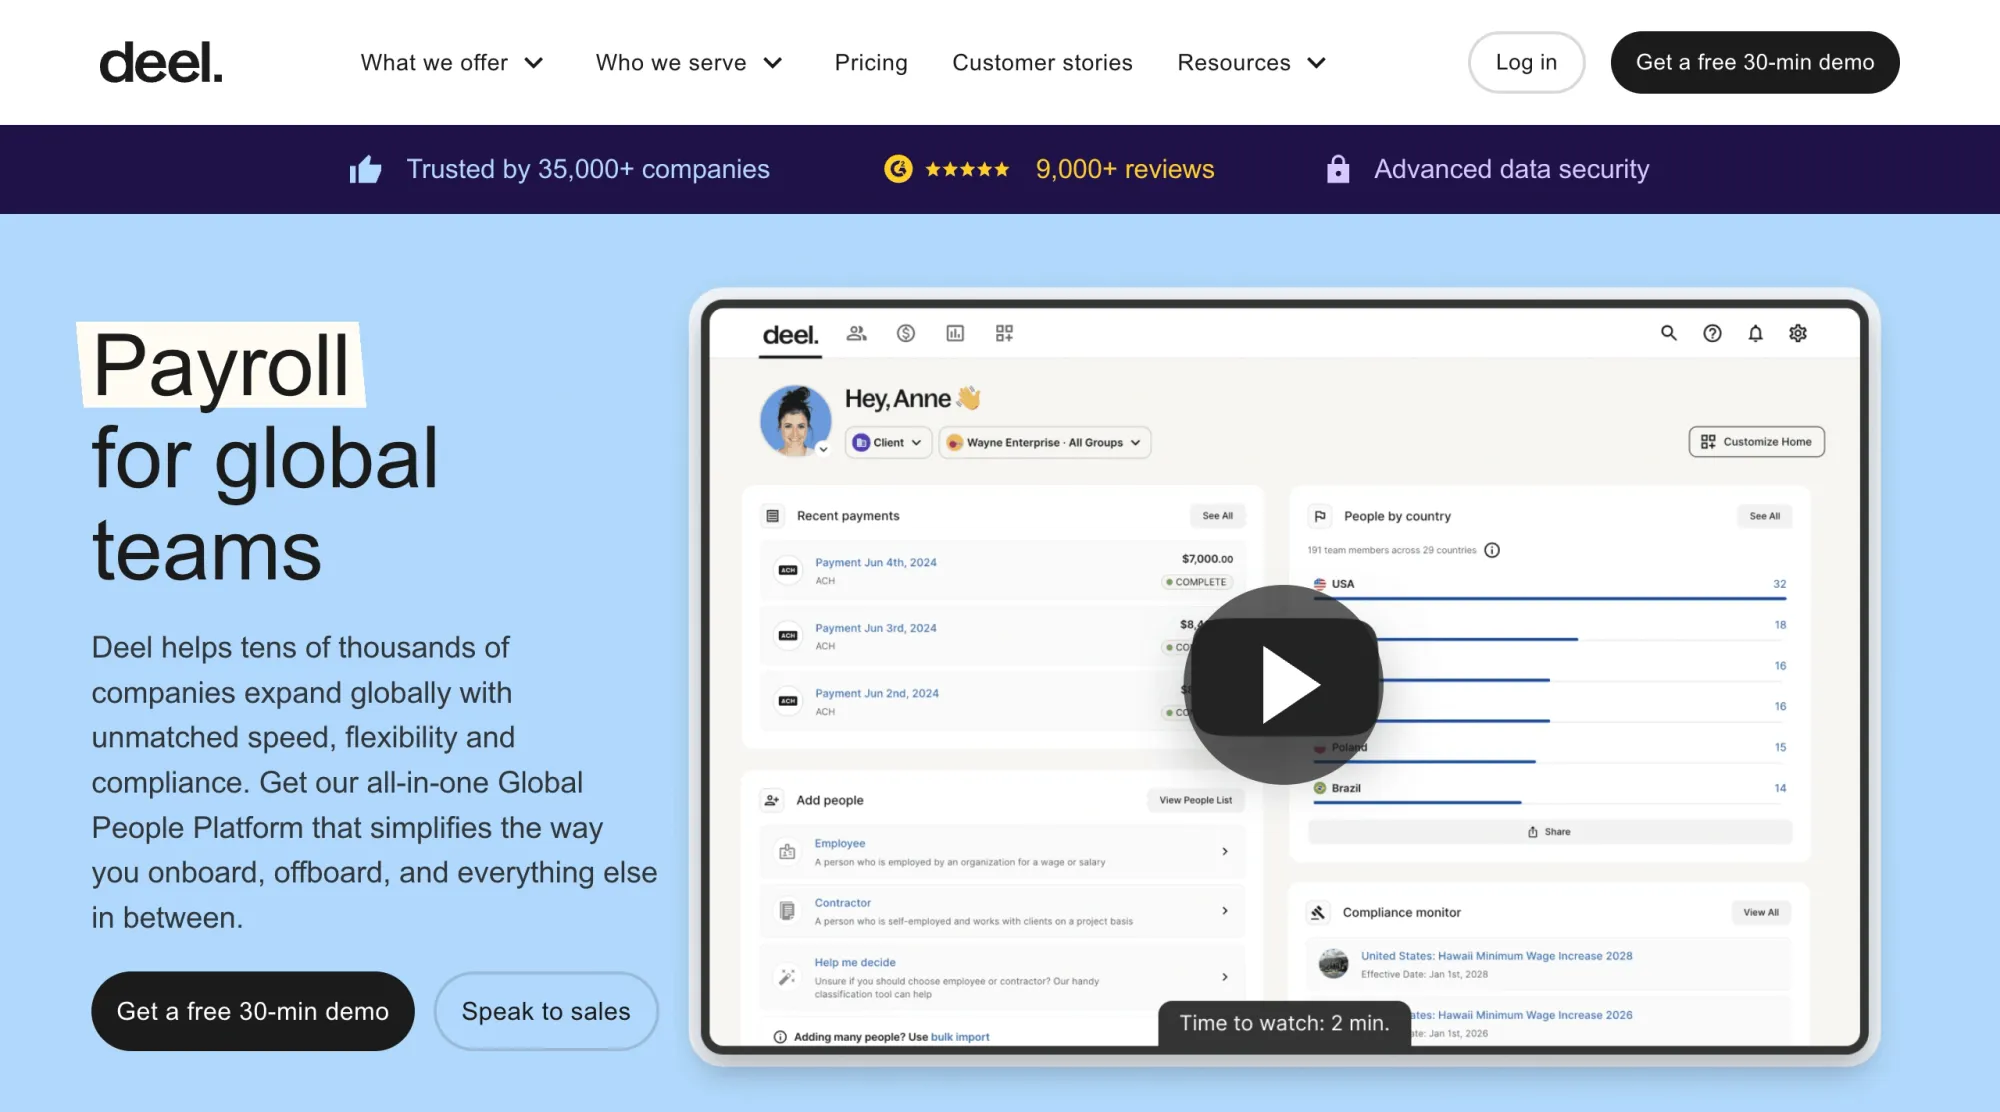Click the Compliance monitor gavel icon
This screenshot has width=2000, height=1112.
(x=1318, y=912)
